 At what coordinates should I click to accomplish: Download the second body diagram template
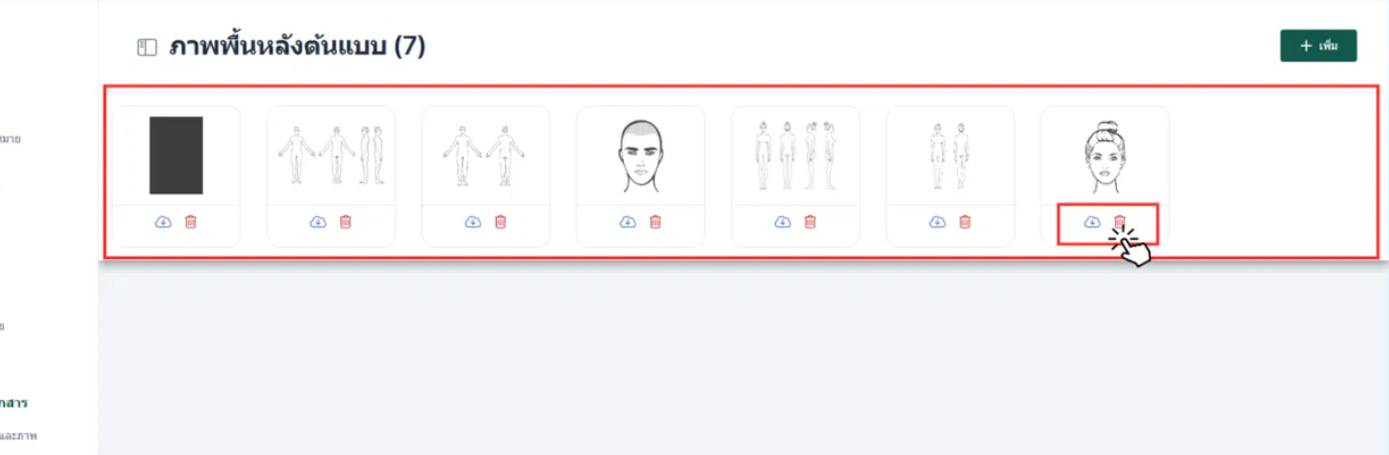tap(318, 222)
